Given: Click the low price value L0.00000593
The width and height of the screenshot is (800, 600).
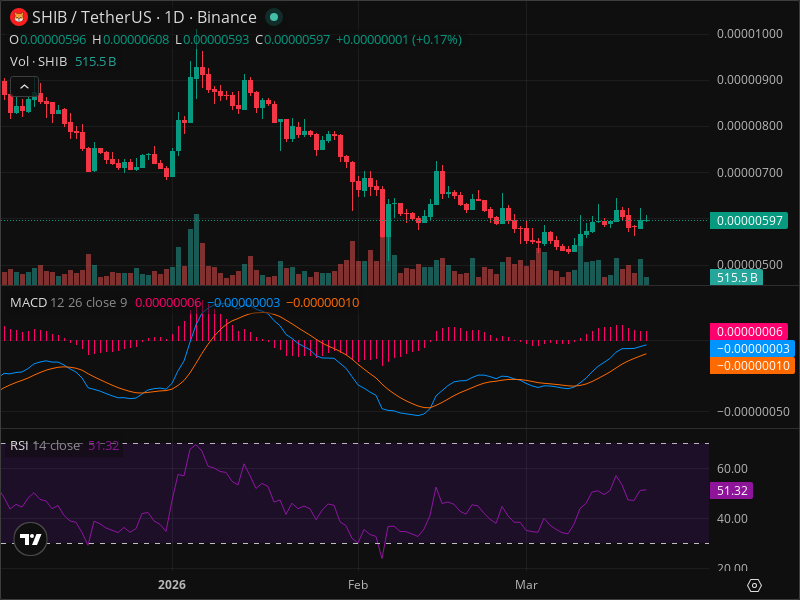Looking at the screenshot, I should coord(212,40).
